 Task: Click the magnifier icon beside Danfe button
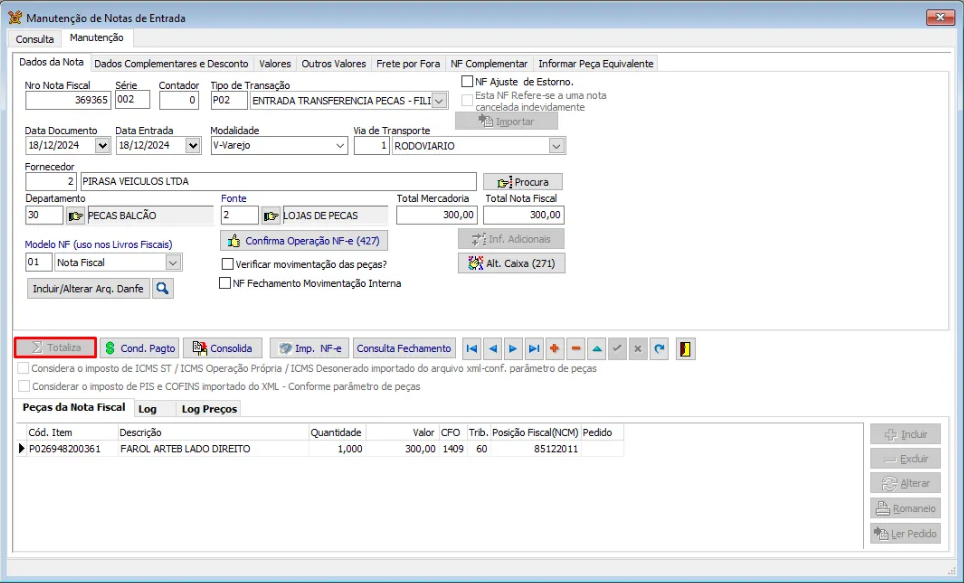(162, 288)
